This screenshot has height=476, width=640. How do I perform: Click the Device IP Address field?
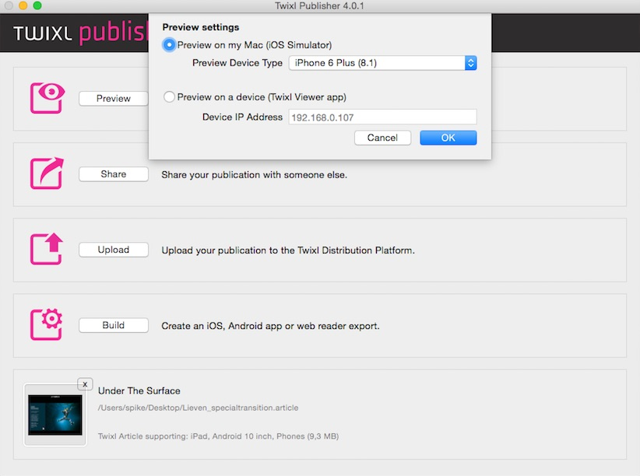tap(382, 117)
